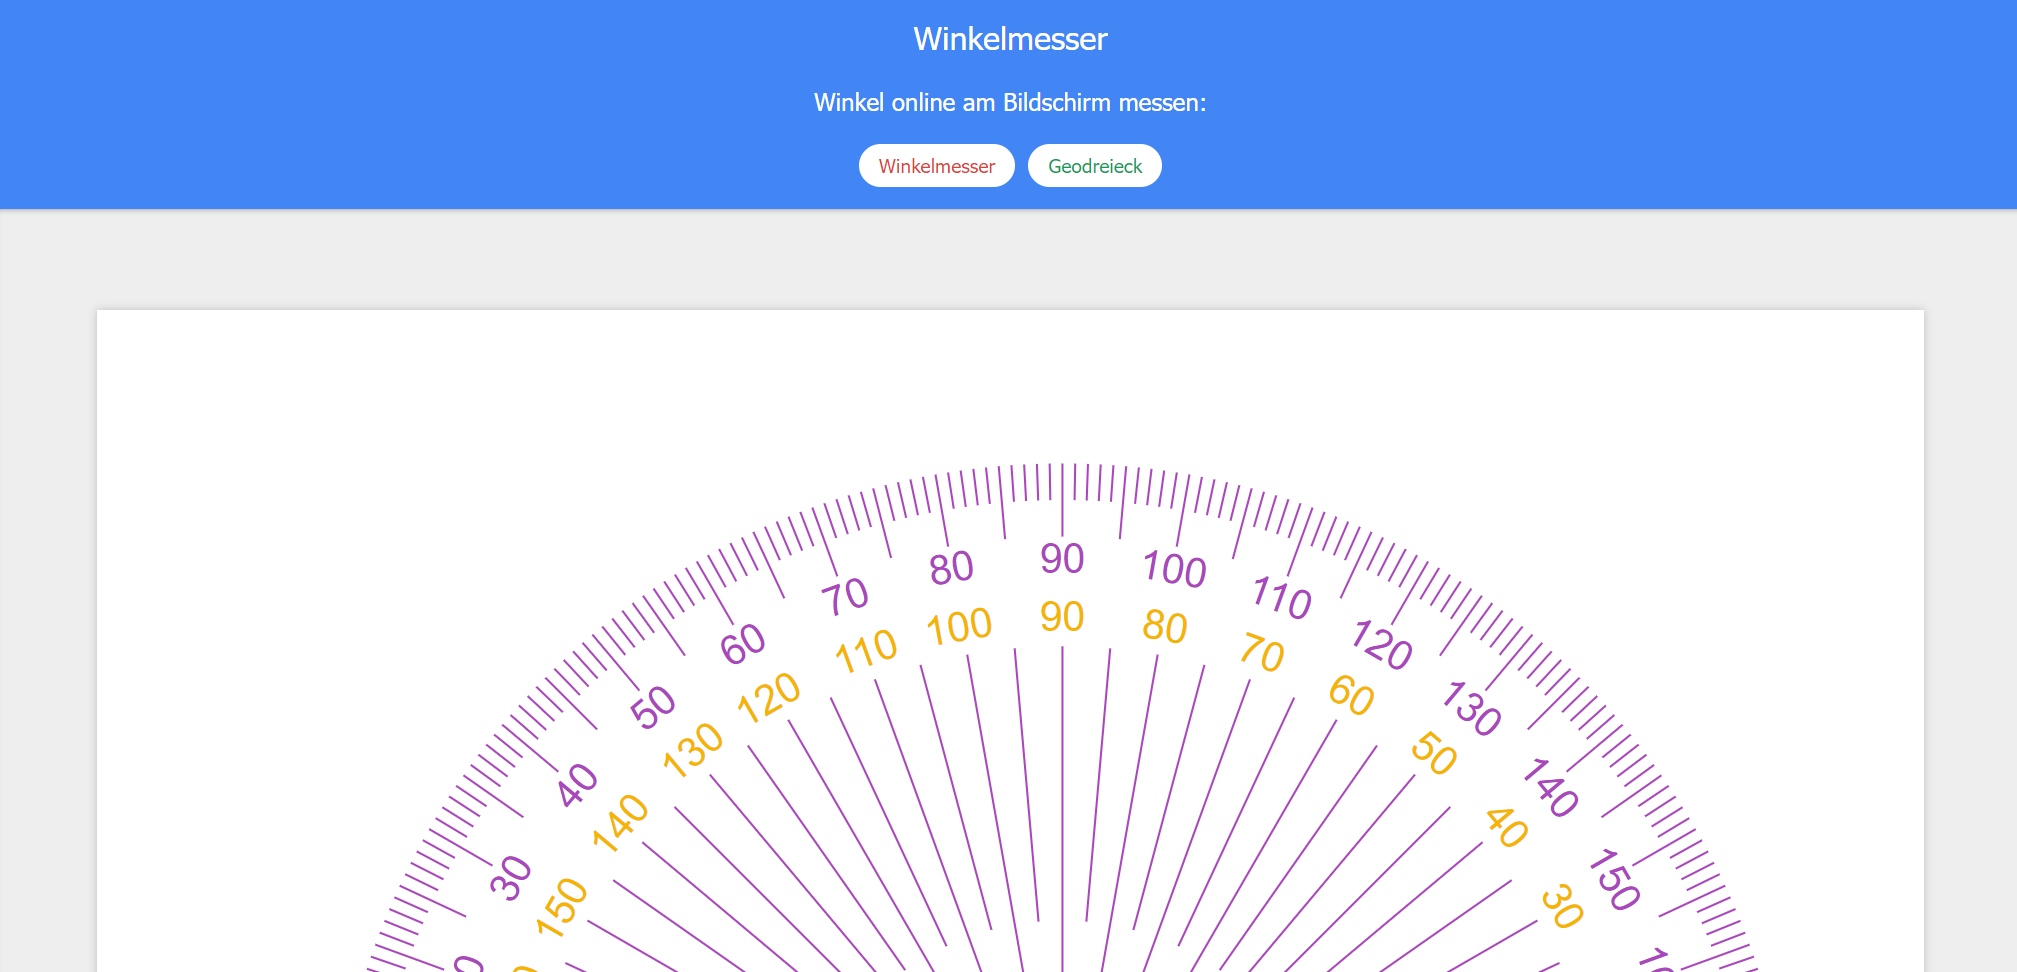Viewport: 2017px width, 972px height.
Task: Click the 'Winkel online am Bildschirm messen' subtitle
Action: [1010, 103]
